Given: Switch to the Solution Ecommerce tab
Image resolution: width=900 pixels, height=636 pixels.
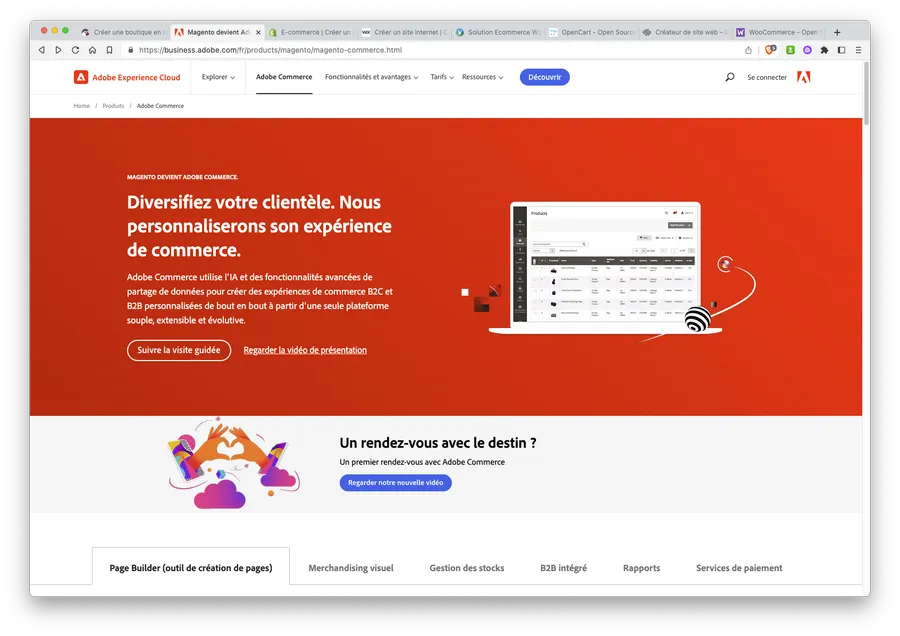Looking at the screenshot, I should tap(498, 32).
